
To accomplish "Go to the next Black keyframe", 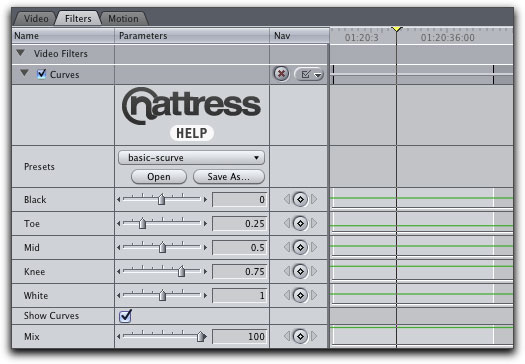I will [314, 200].
